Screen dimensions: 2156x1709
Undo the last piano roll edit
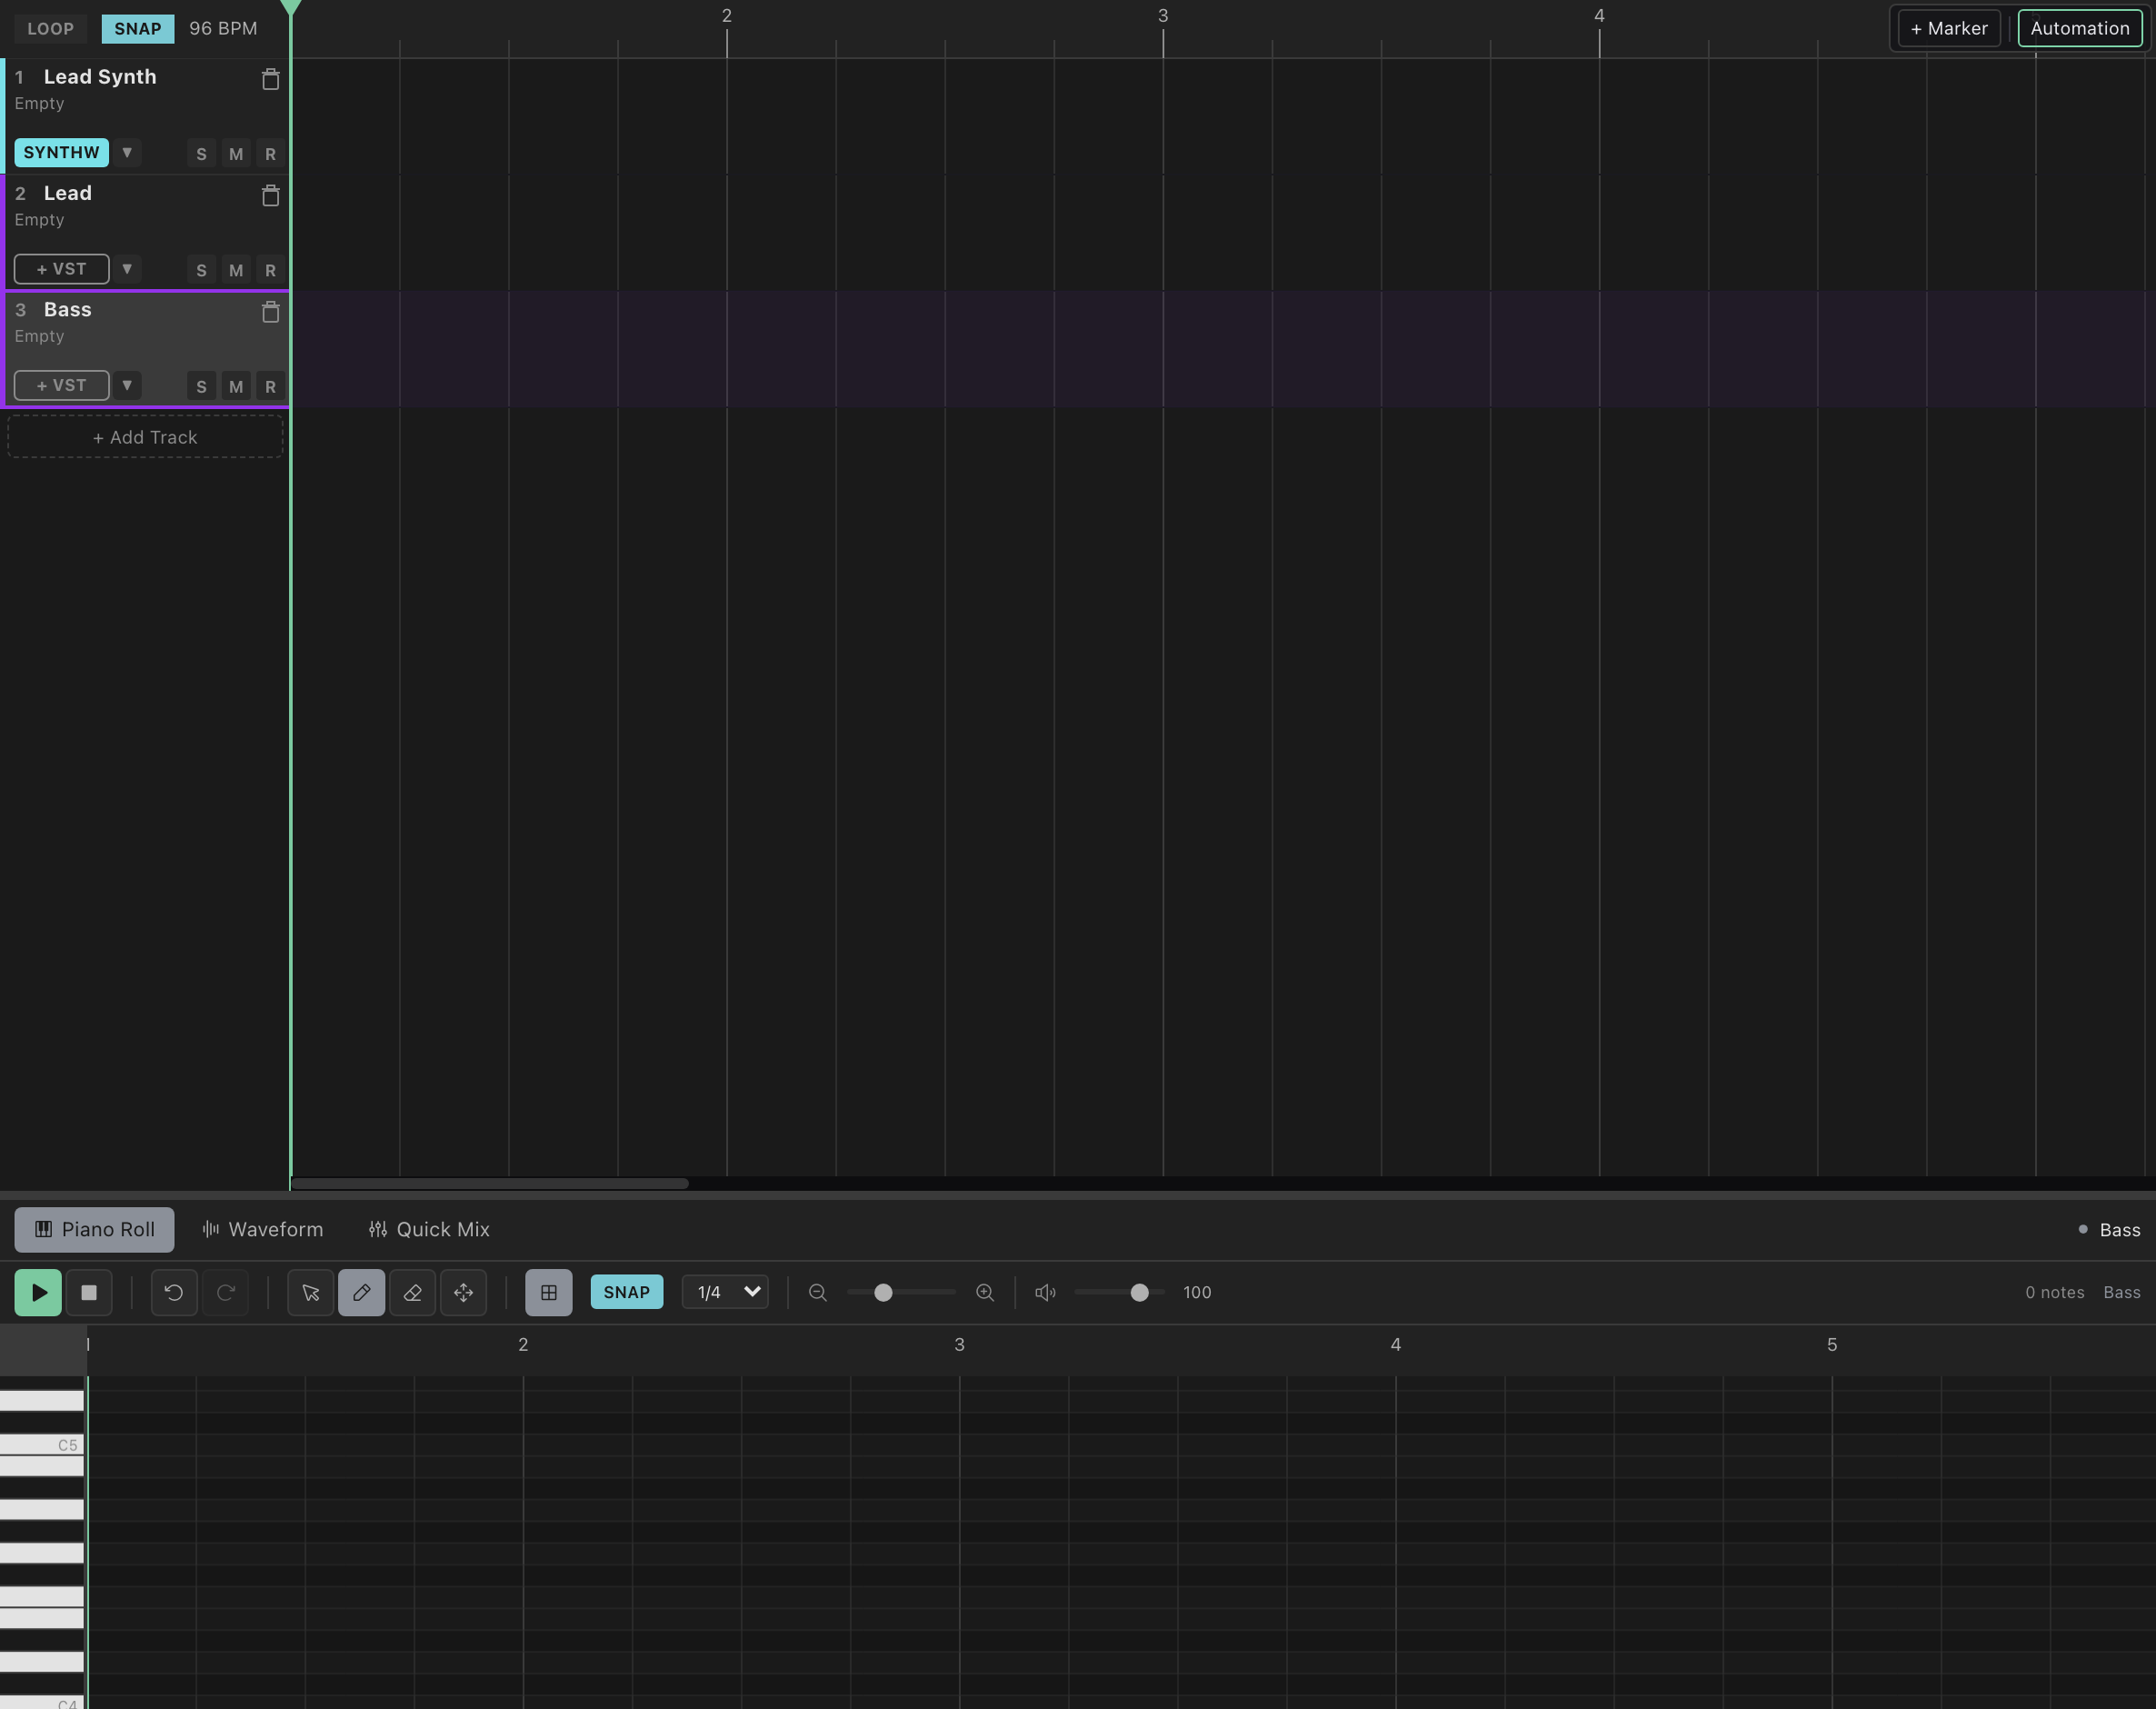pyautogui.click(x=174, y=1292)
